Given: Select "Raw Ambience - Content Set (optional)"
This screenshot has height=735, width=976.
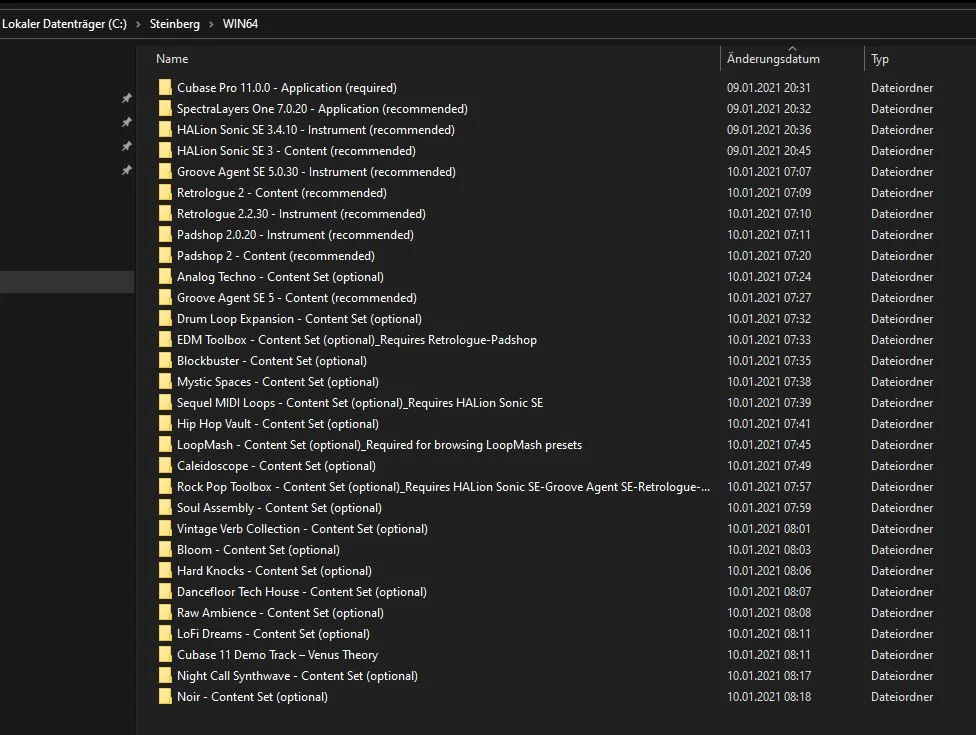Looking at the screenshot, I should [x=280, y=613].
